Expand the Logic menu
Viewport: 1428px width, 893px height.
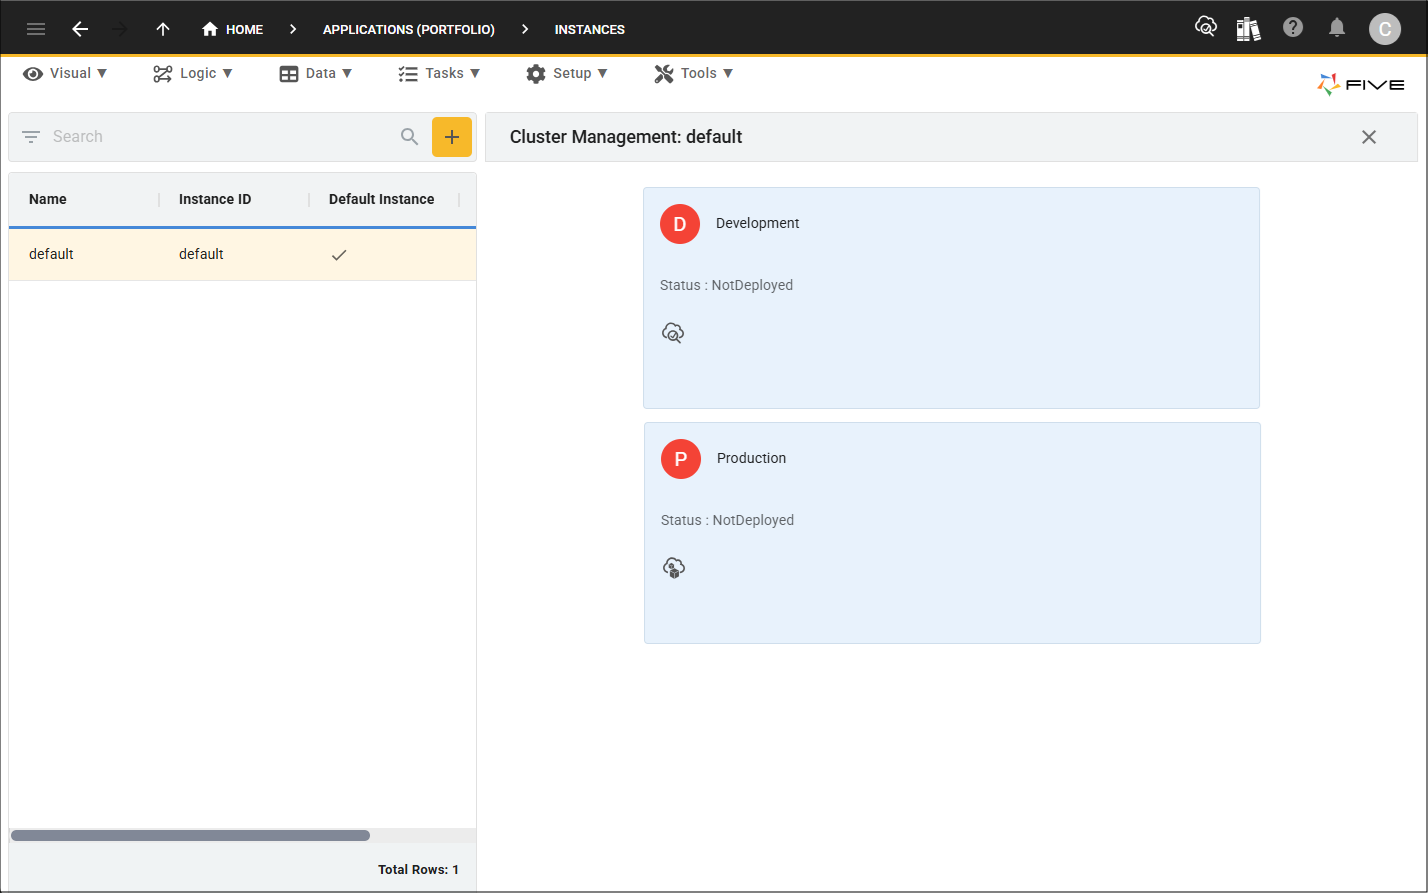pos(192,73)
